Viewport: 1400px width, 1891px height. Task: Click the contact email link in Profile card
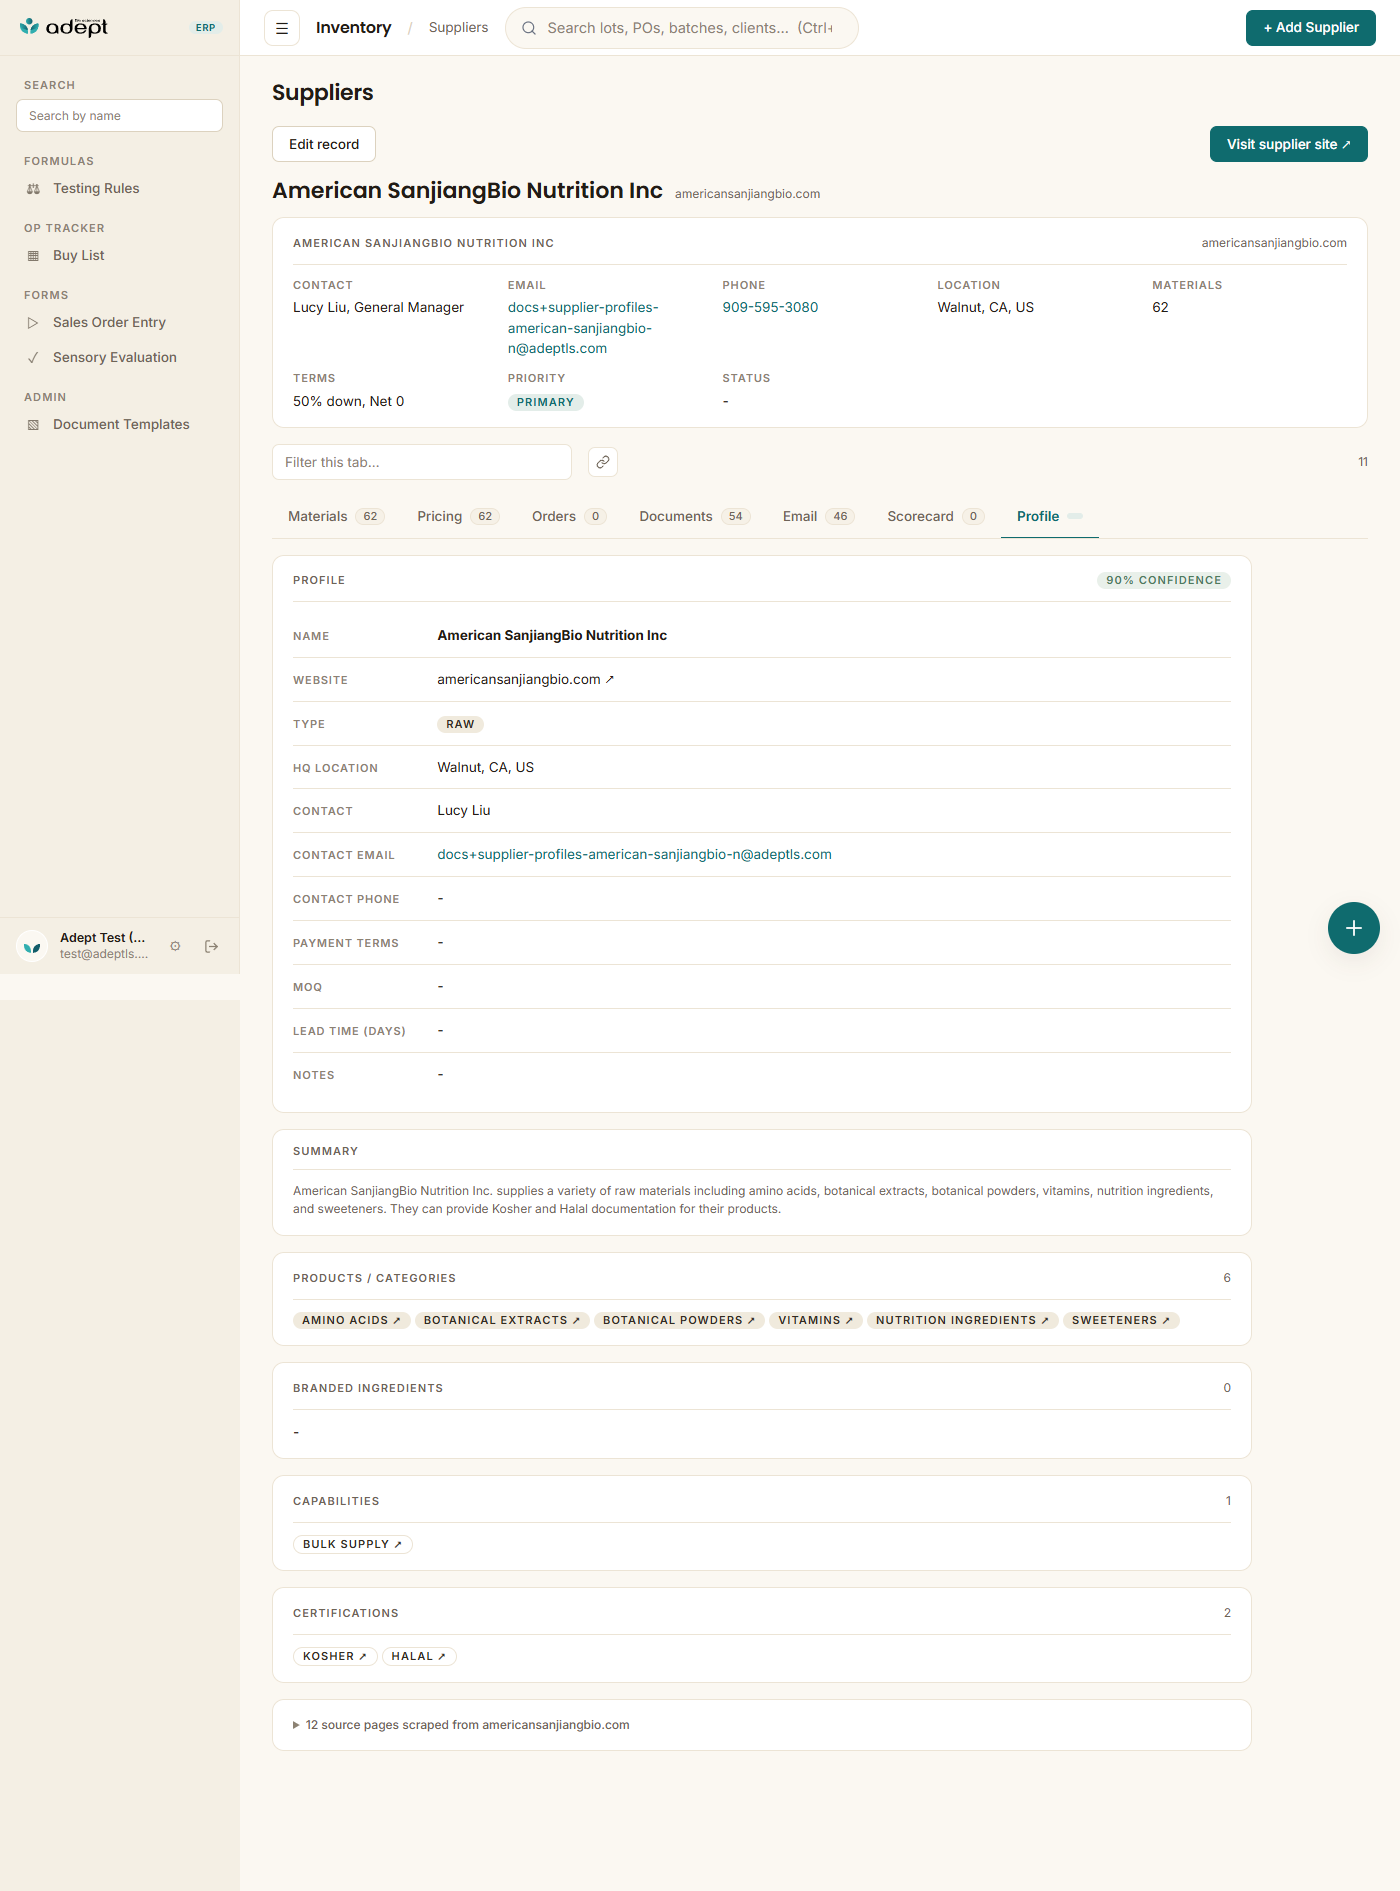635,855
